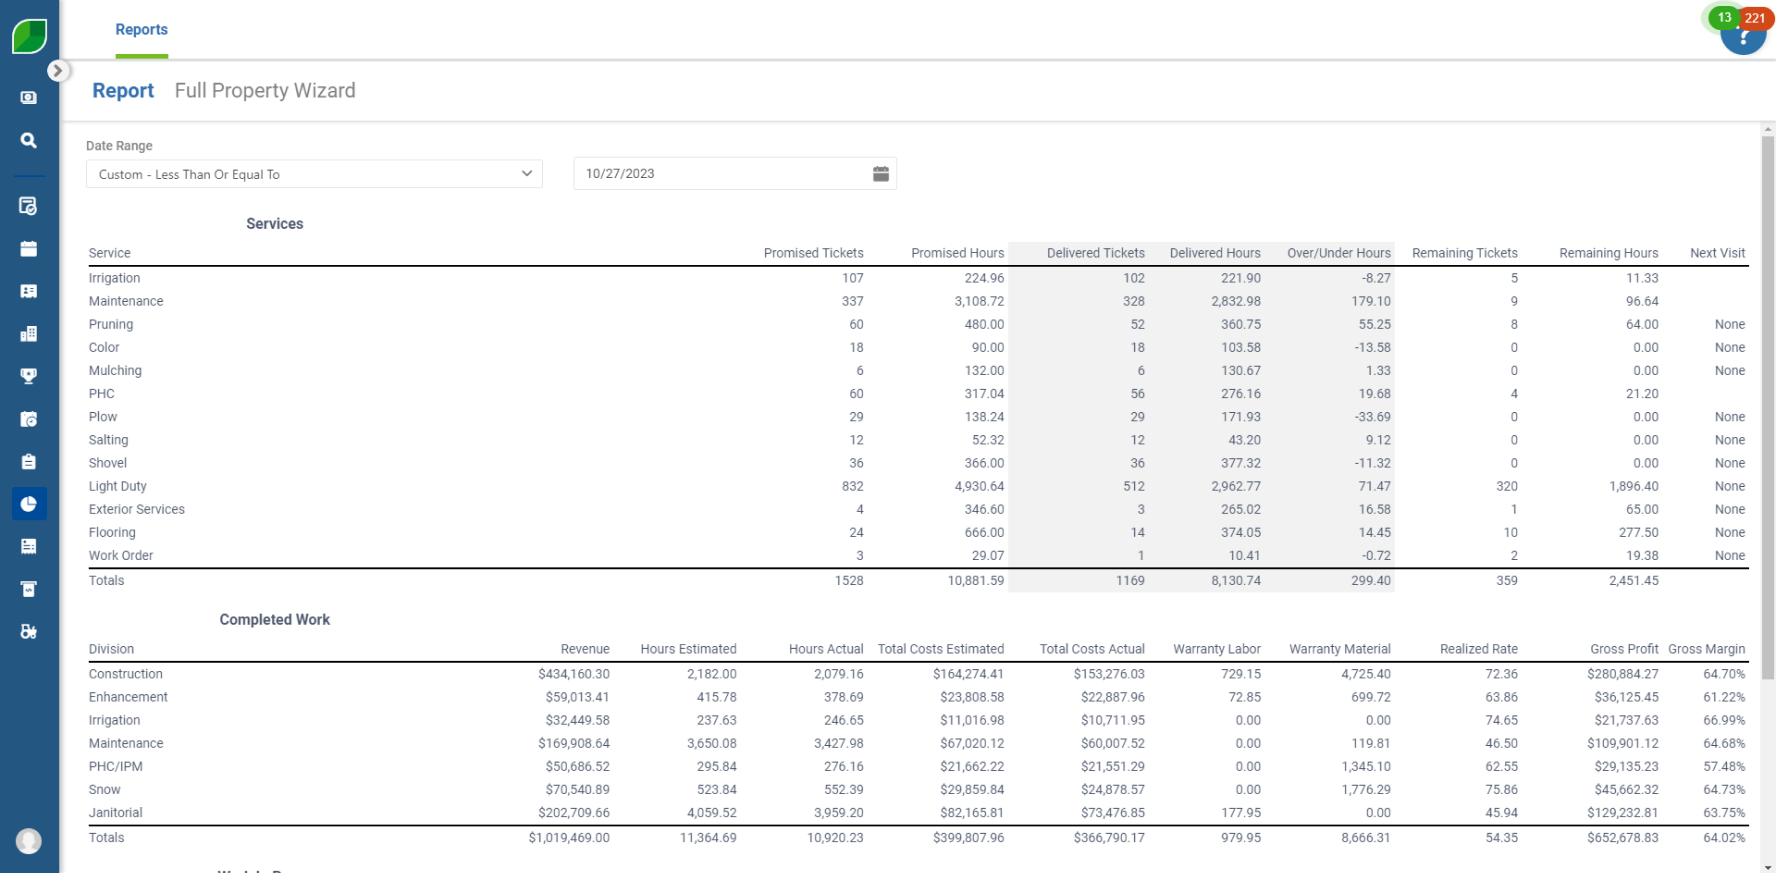This screenshot has height=873, width=1776.
Task: Open the calendar picker beside the date field
Action: click(x=880, y=174)
